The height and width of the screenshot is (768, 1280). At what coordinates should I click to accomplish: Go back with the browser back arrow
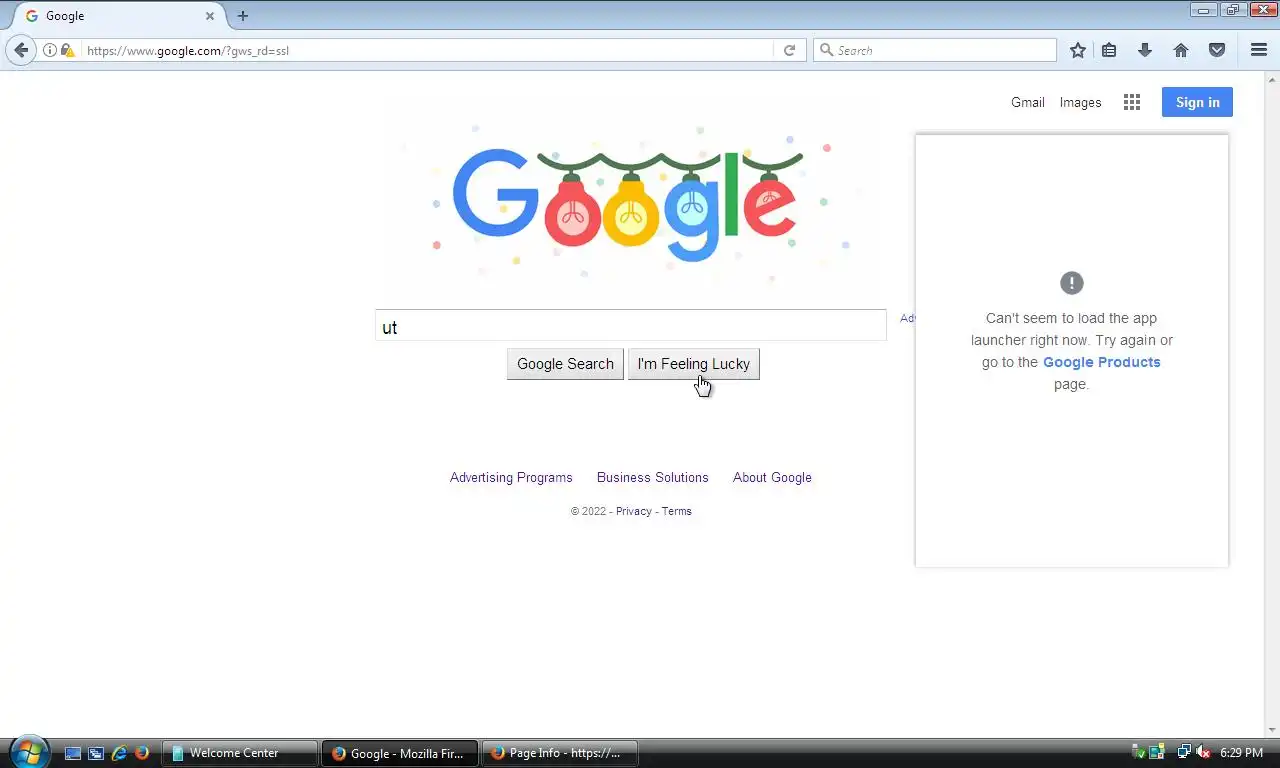[21, 50]
